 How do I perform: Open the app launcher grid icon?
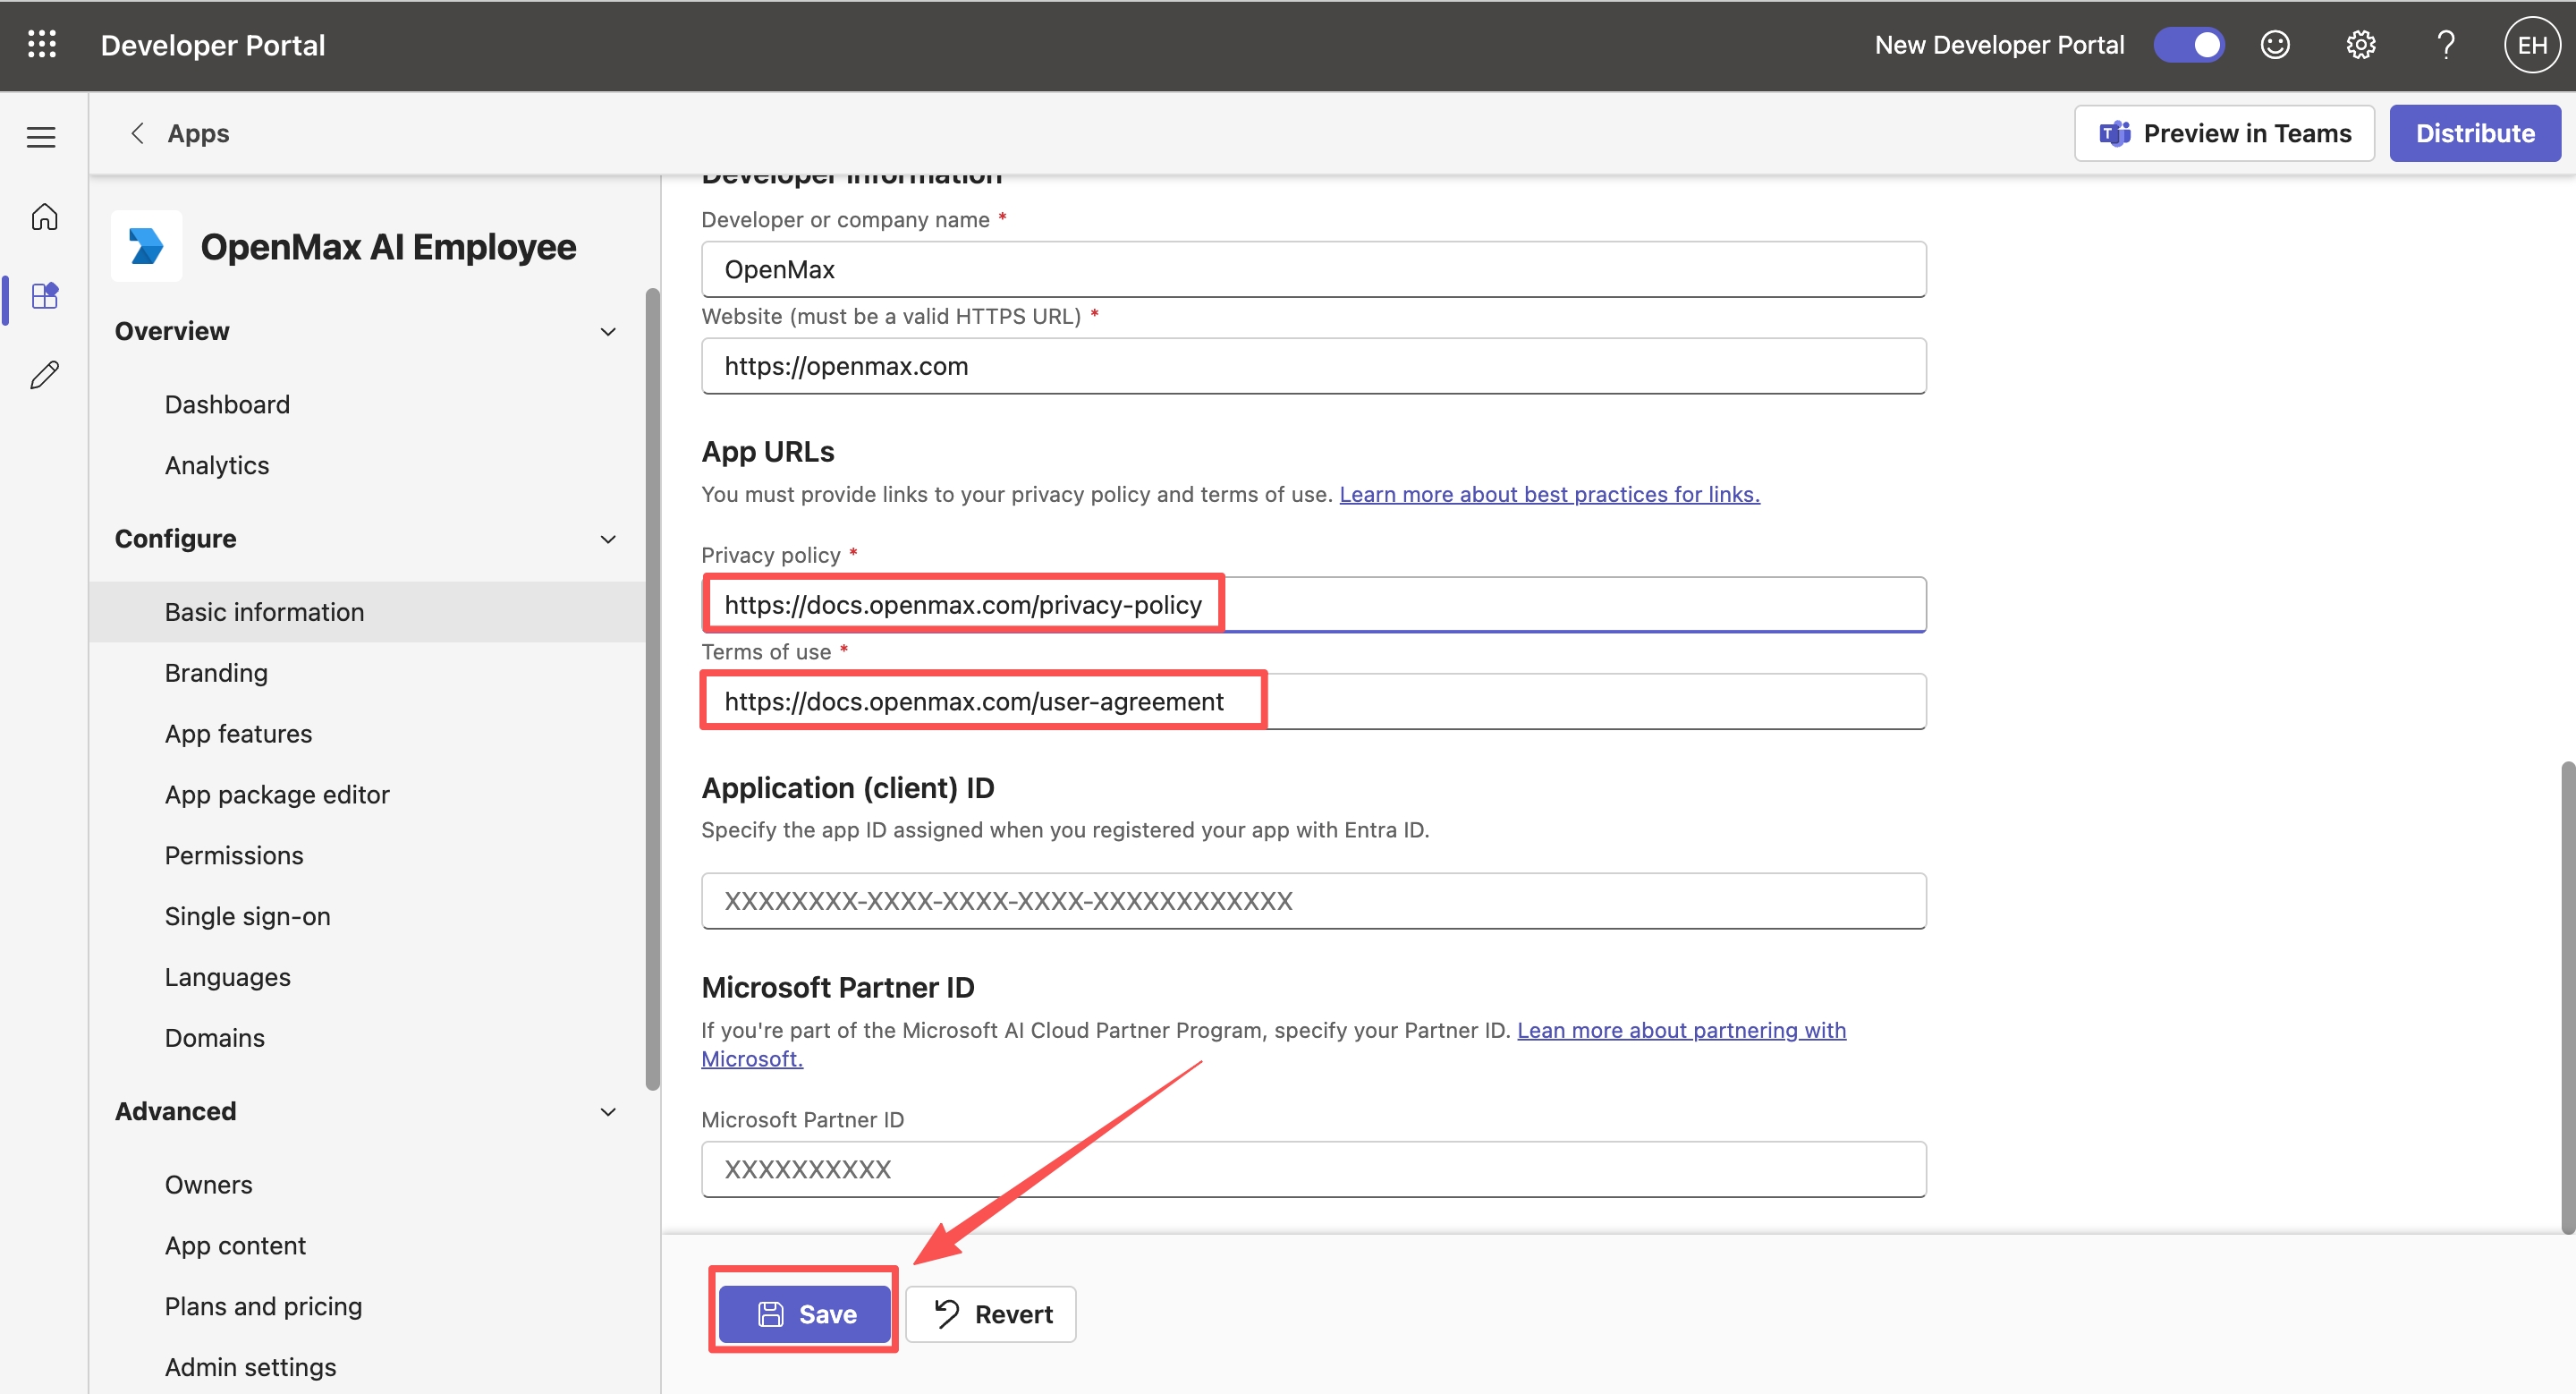click(42, 45)
